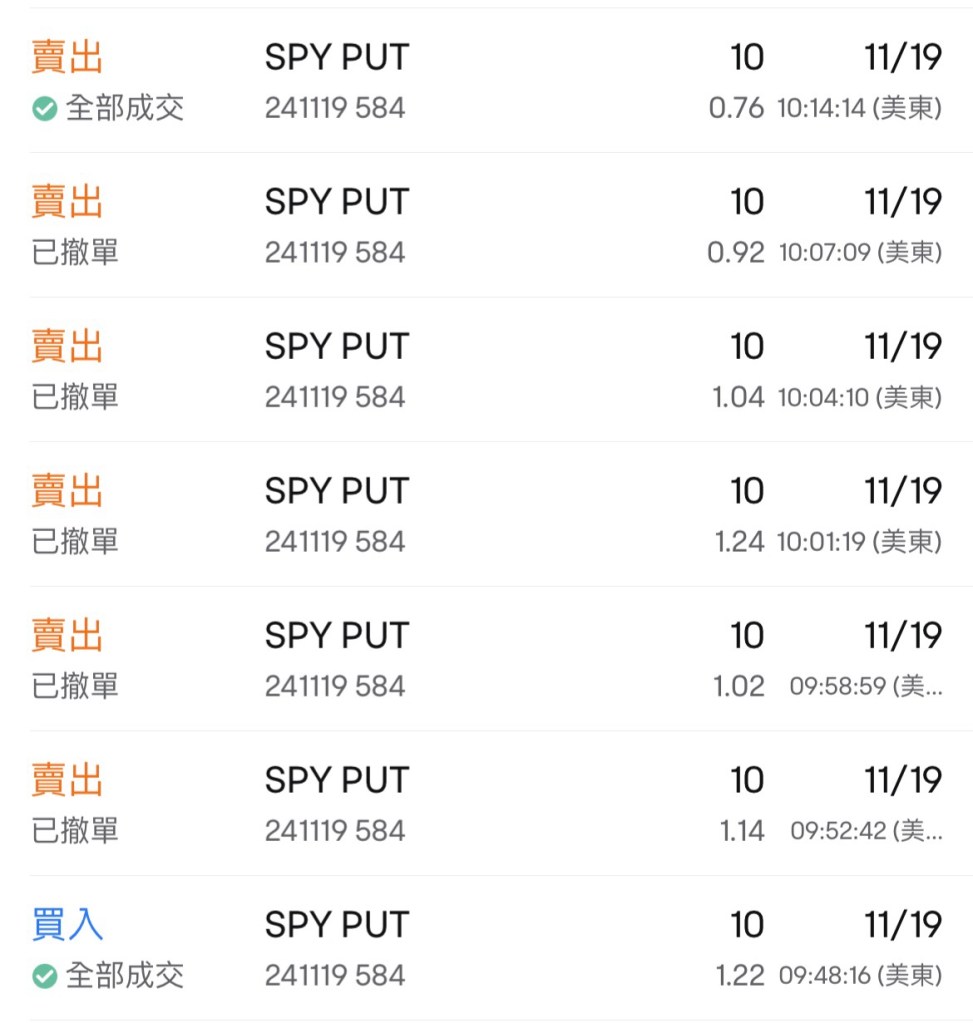973x1023 pixels.
Task: Expand the truncated 09:52:42 timestamp
Action: tap(865, 831)
